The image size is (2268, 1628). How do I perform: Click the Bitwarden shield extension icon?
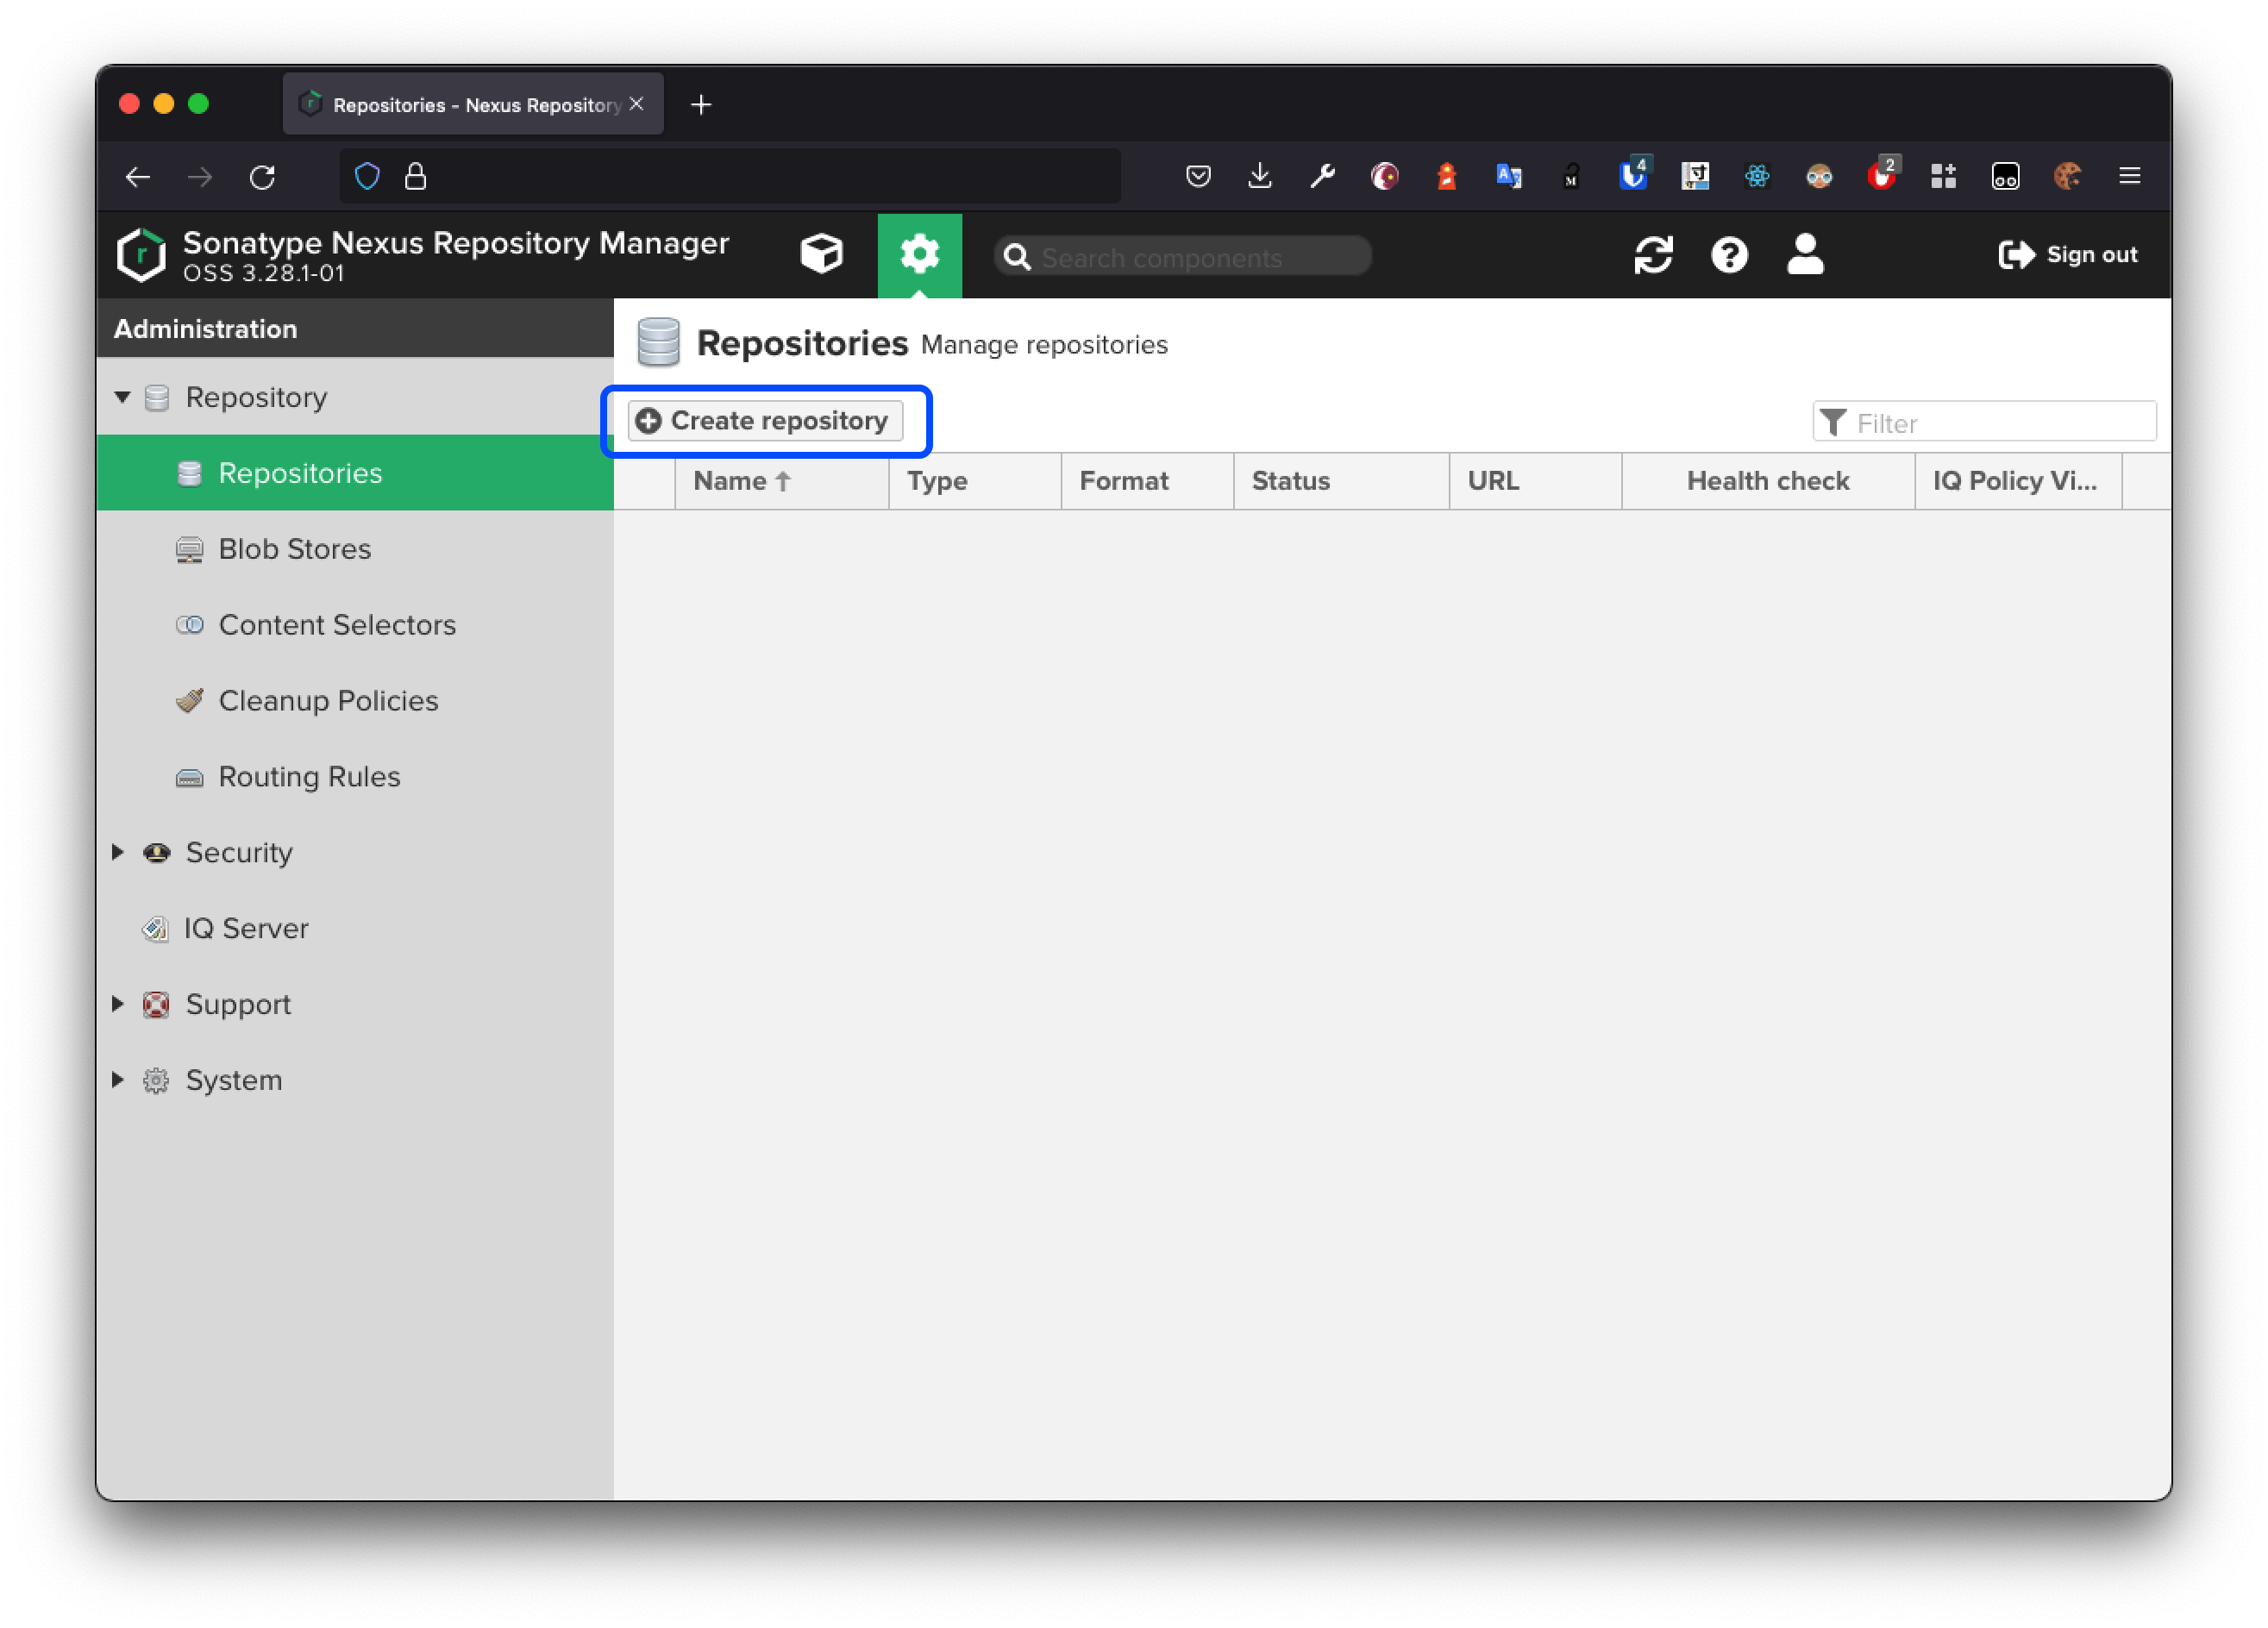click(x=1633, y=175)
